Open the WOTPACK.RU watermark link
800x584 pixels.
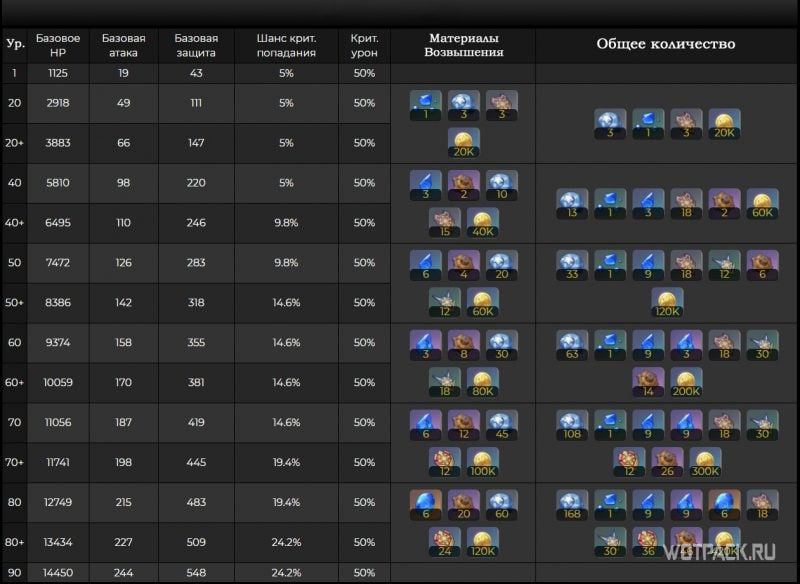pos(720,551)
